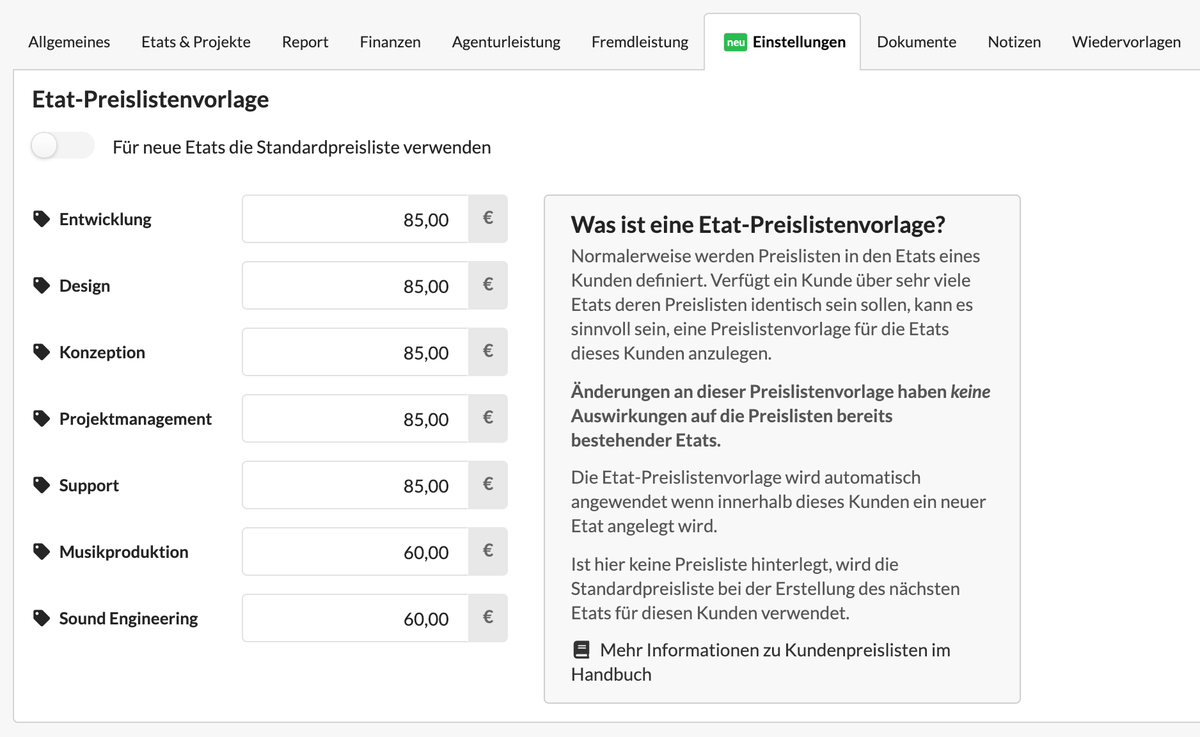This screenshot has height=737, width=1200.
Task: Open Mehr Informationen zu Kundenpreislisten link
Action: coord(761,662)
